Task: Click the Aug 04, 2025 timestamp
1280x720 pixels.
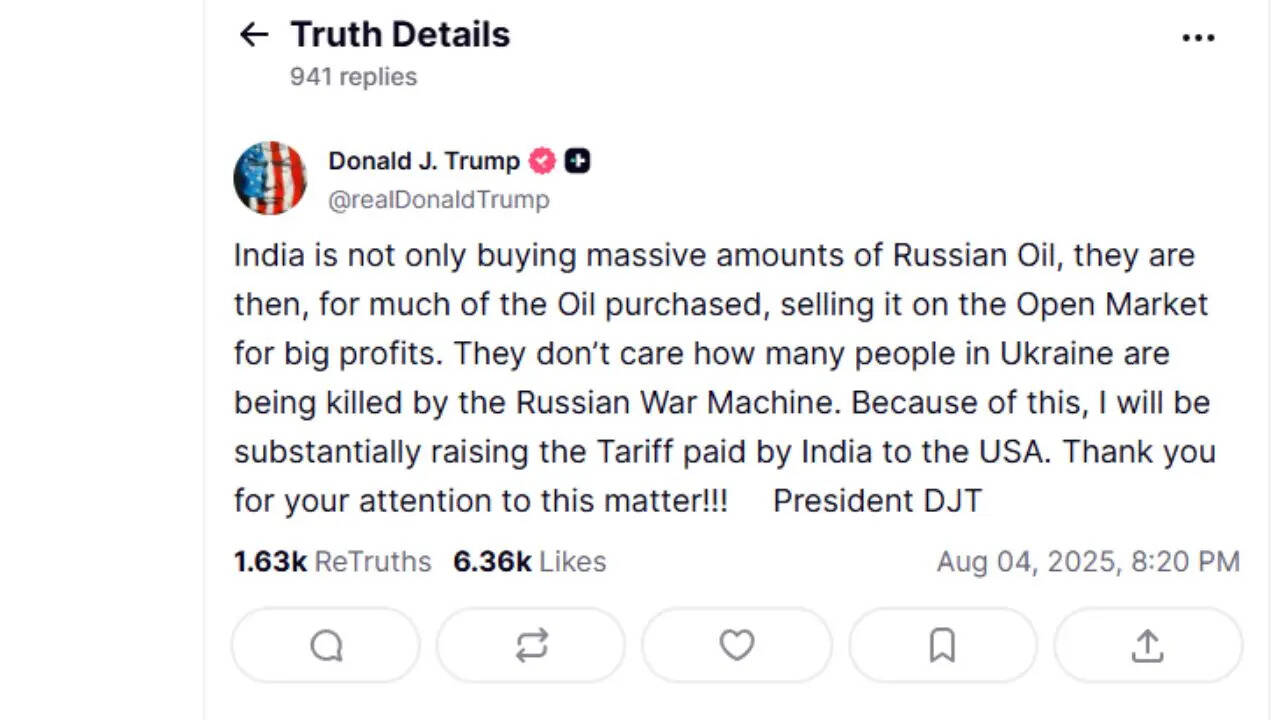Action: coord(1087,562)
